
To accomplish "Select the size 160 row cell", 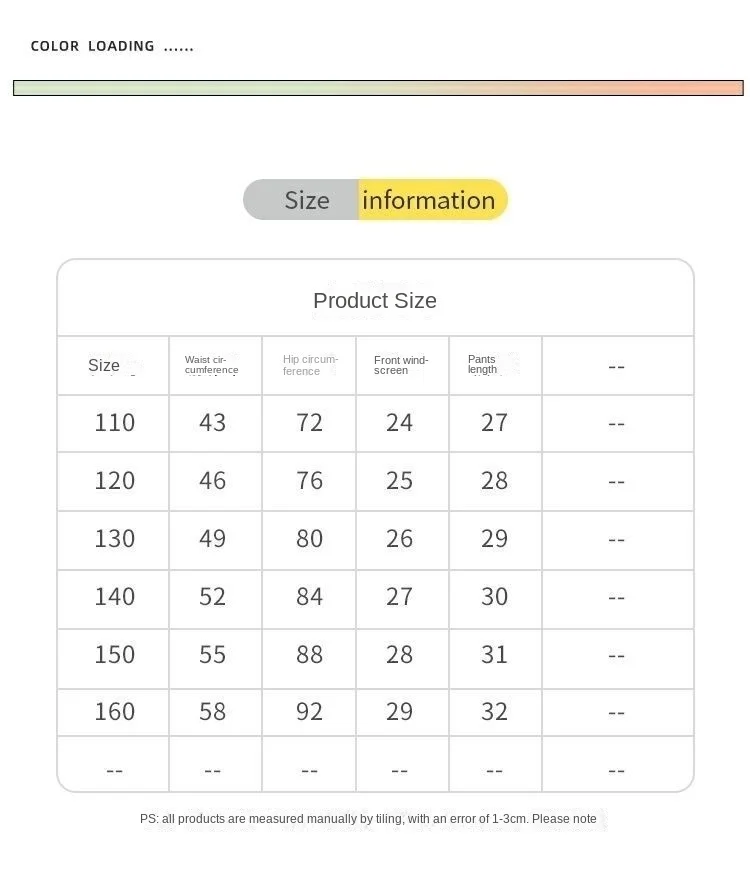I will pyautogui.click(x=114, y=712).
